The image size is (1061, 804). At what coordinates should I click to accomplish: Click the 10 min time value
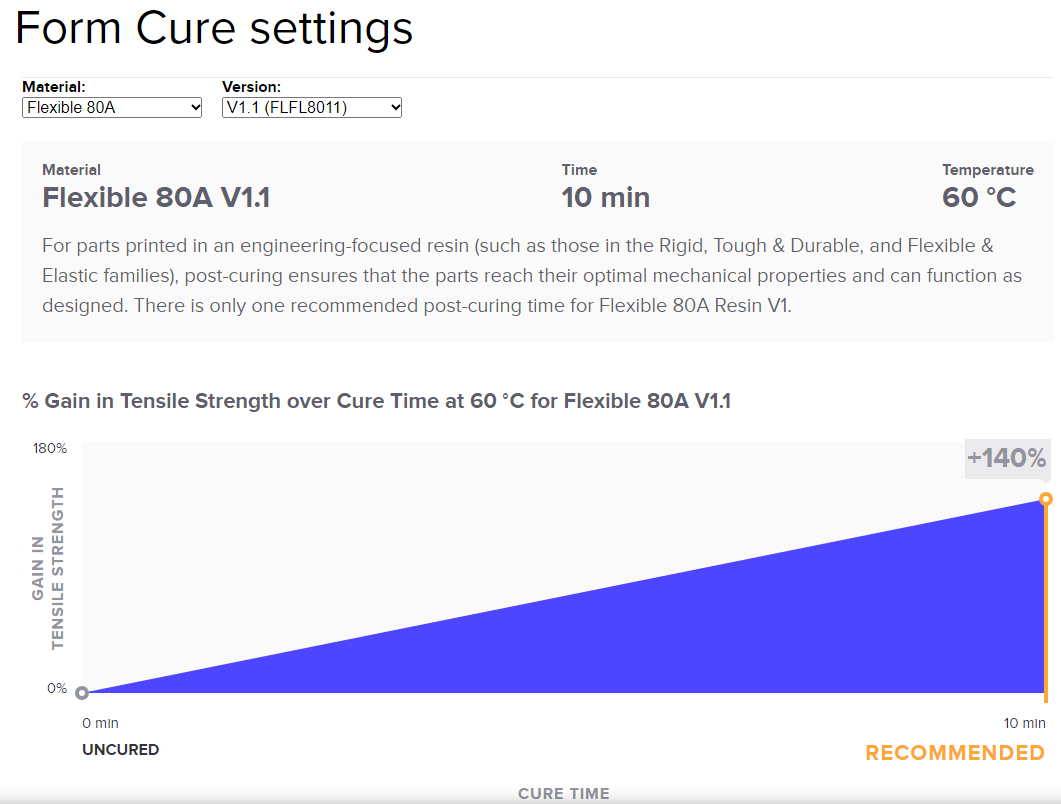(606, 198)
